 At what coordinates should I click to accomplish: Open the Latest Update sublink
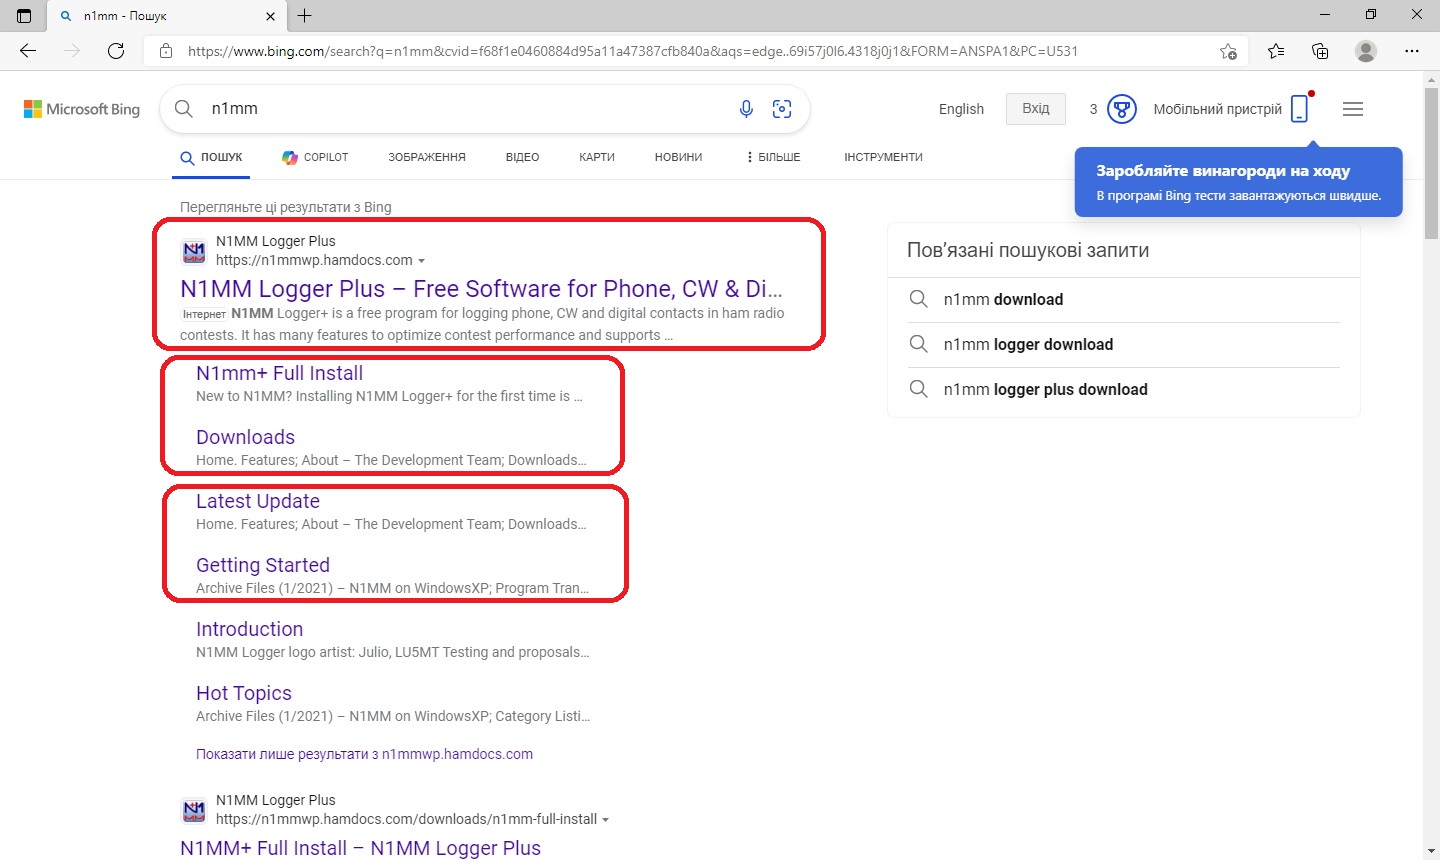[258, 501]
